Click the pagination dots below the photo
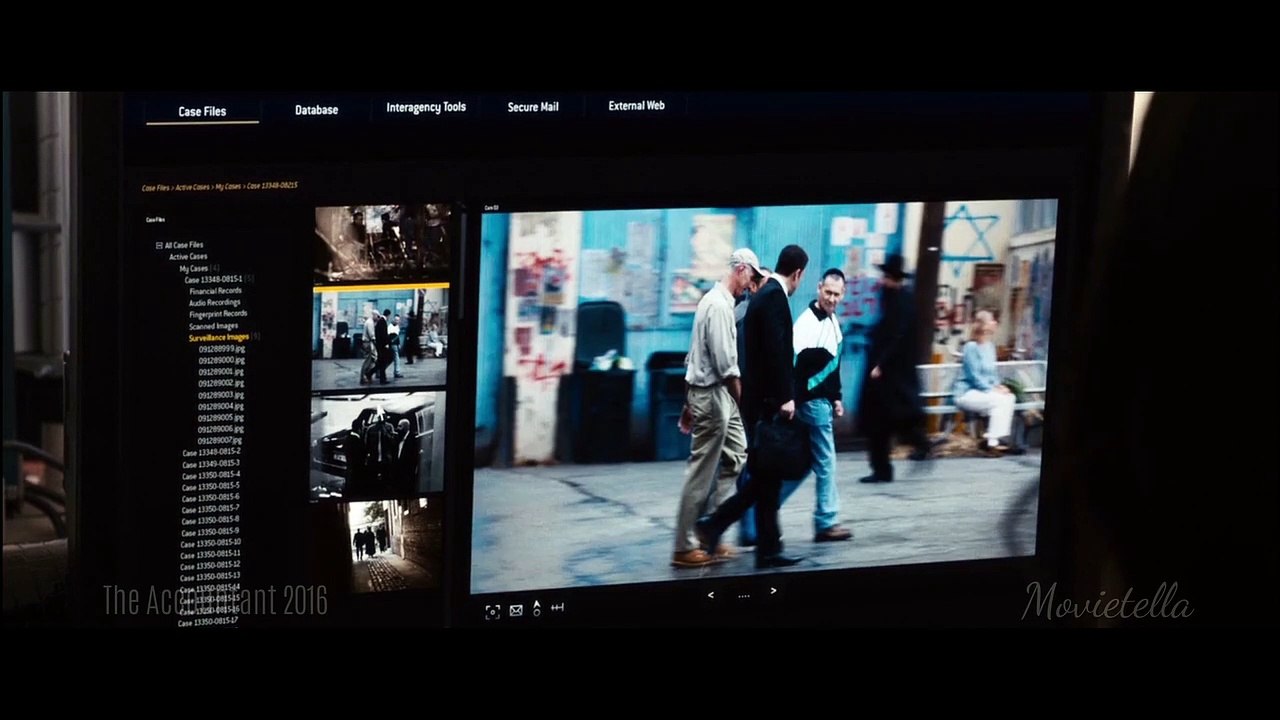The width and height of the screenshot is (1280, 720). (743, 595)
